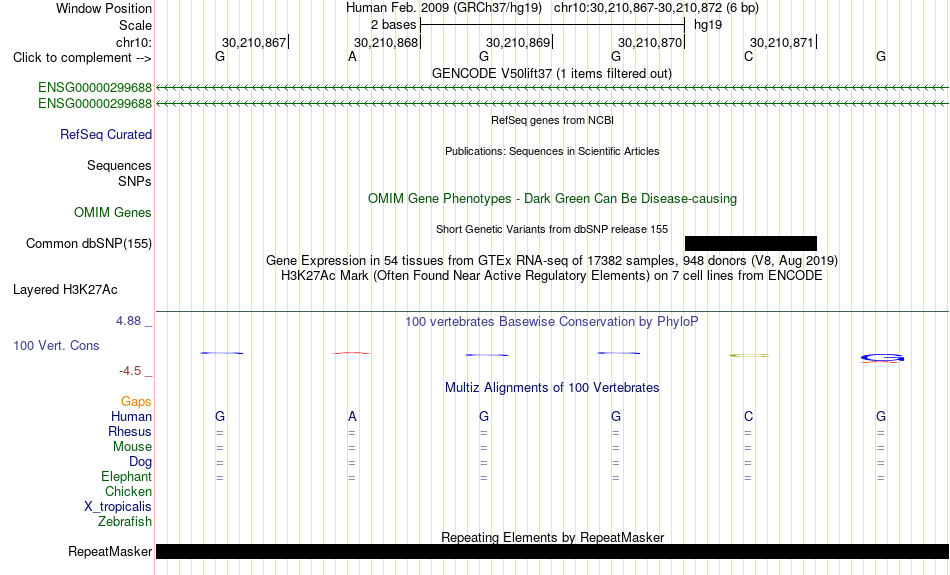
Task: Select the Mouse species row label
Action: click(x=132, y=447)
